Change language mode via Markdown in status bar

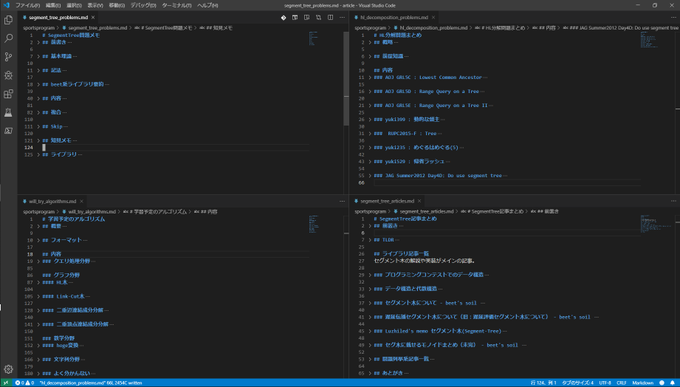point(643,383)
